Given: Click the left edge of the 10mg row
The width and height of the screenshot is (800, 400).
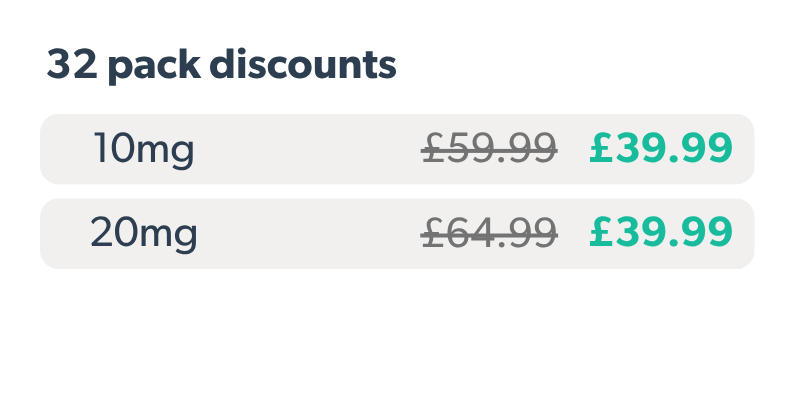Looking at the screenshot, I should pos(48,149).
